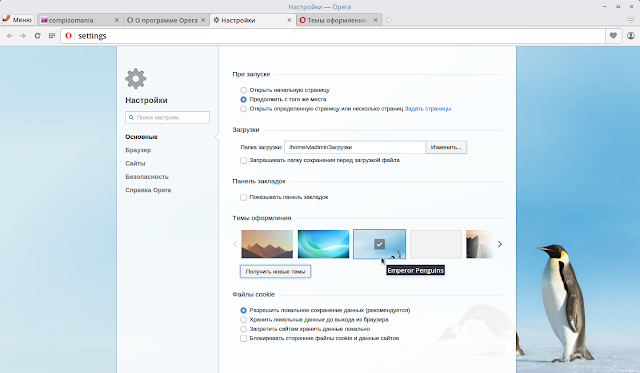The height and width of the screenshot is (373, 640).
Task: Open the Opera Меню button
Action: [18, 20]
